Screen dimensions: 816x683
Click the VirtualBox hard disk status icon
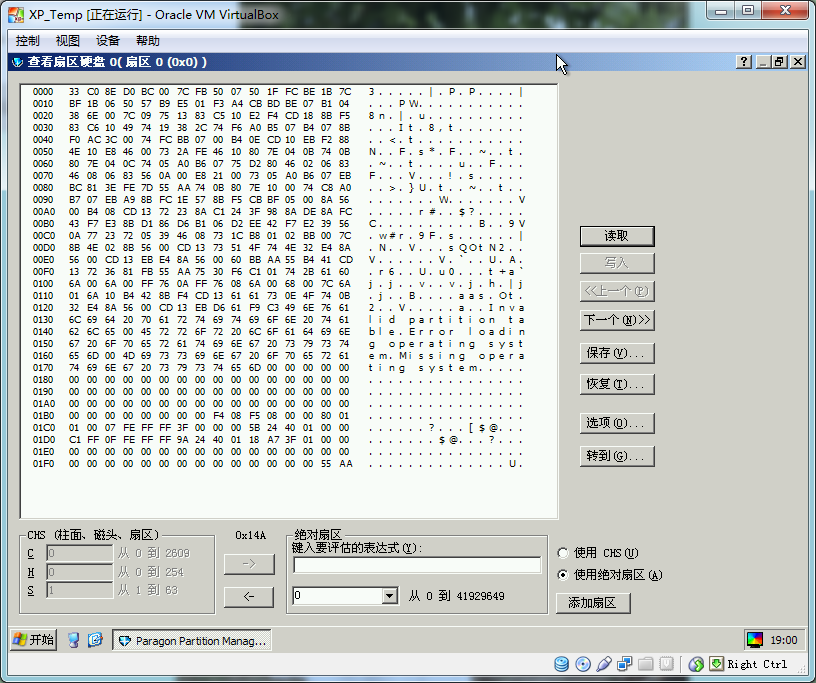(x=562, y=664)
